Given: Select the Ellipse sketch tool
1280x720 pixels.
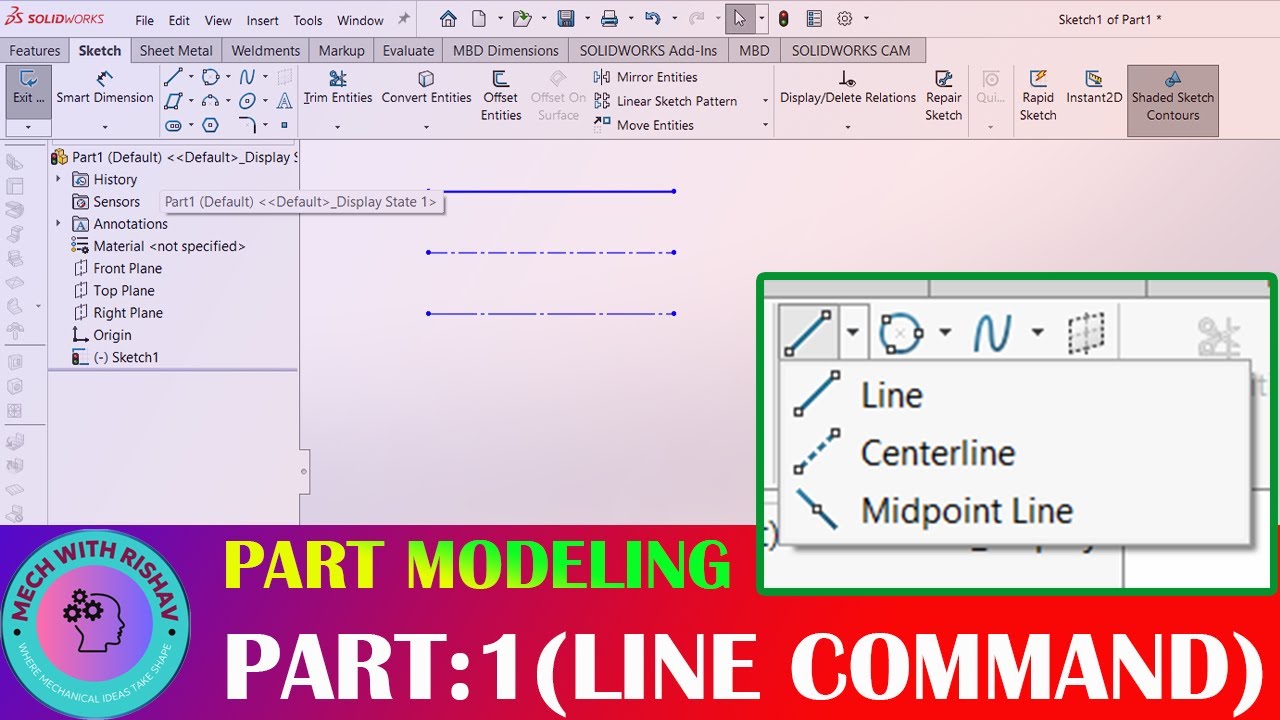Looking at the screenshot, I should pos(247,101).
